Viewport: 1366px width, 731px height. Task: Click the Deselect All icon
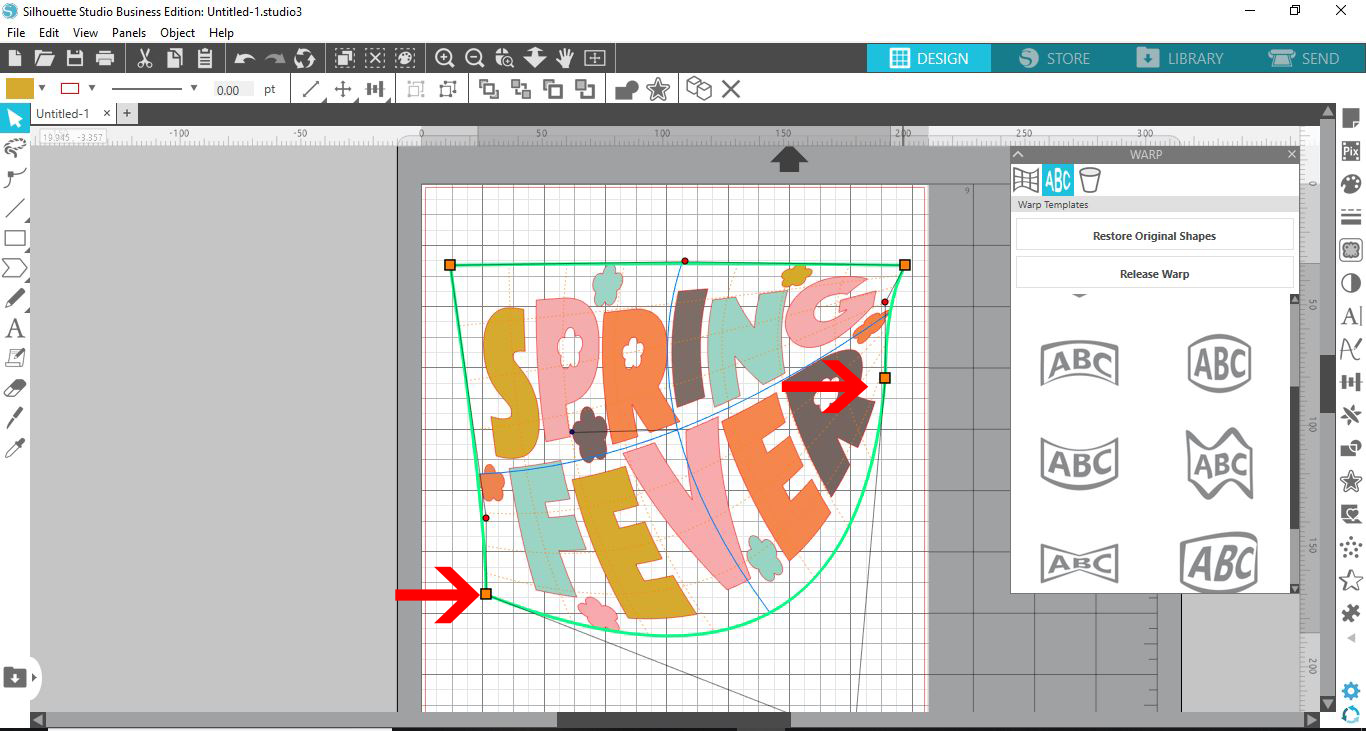point(375,58)
